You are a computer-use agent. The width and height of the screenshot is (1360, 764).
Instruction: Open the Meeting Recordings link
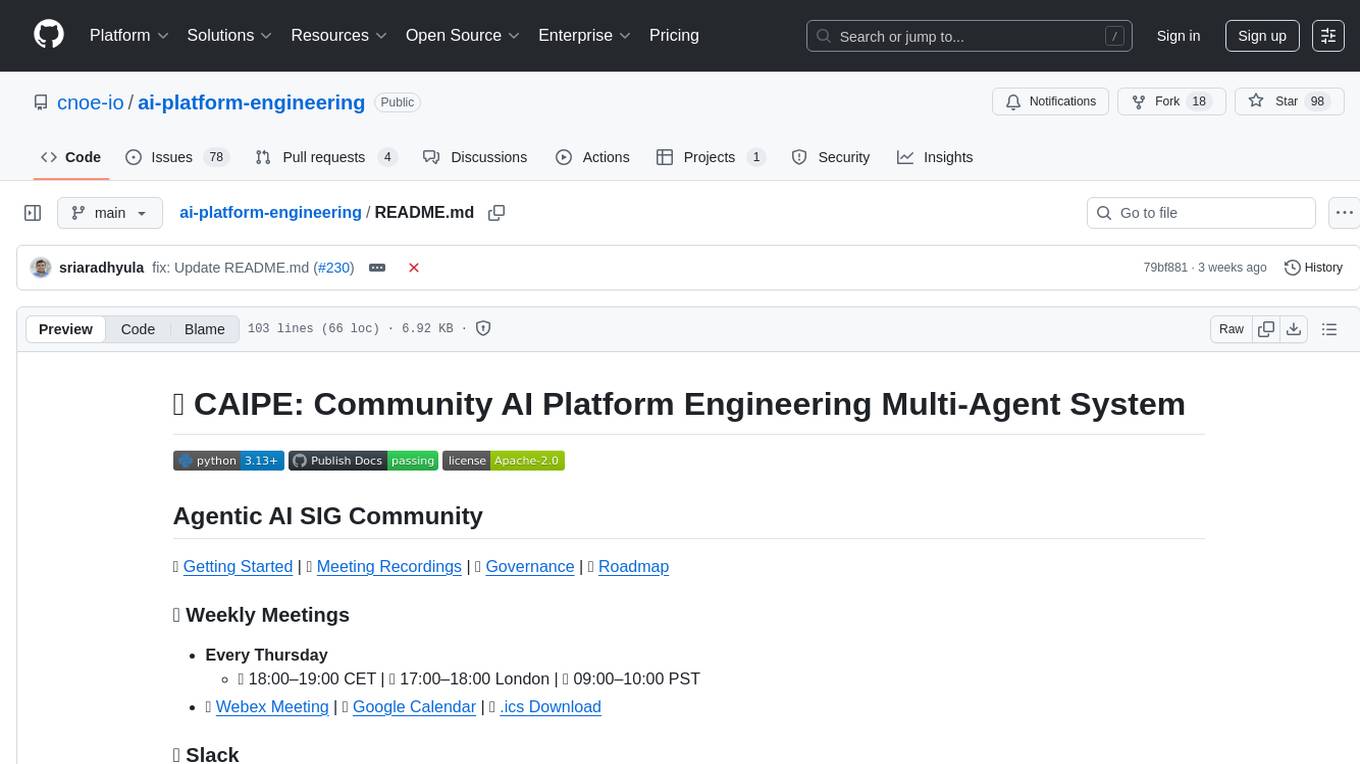point(389,566)
